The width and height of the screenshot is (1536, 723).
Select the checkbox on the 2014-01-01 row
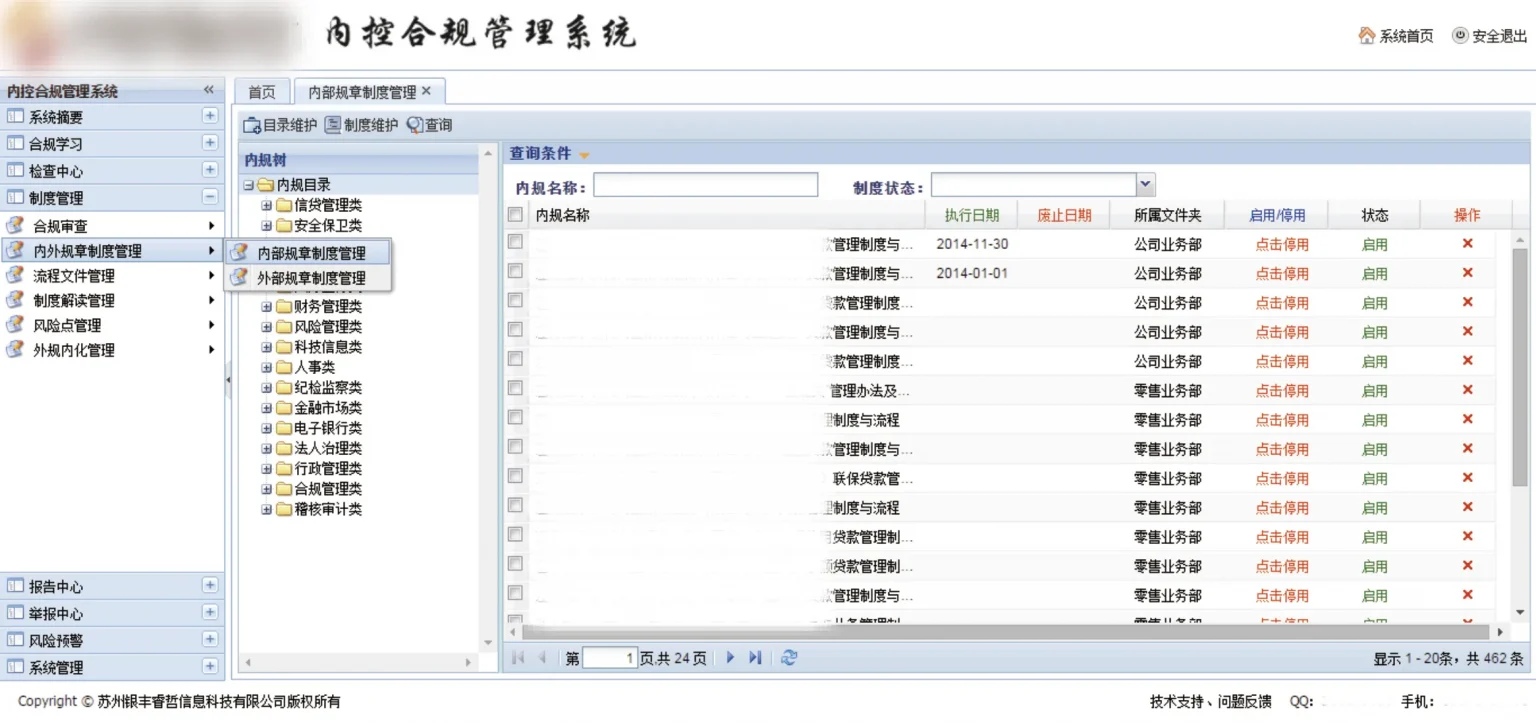point(515,271)
